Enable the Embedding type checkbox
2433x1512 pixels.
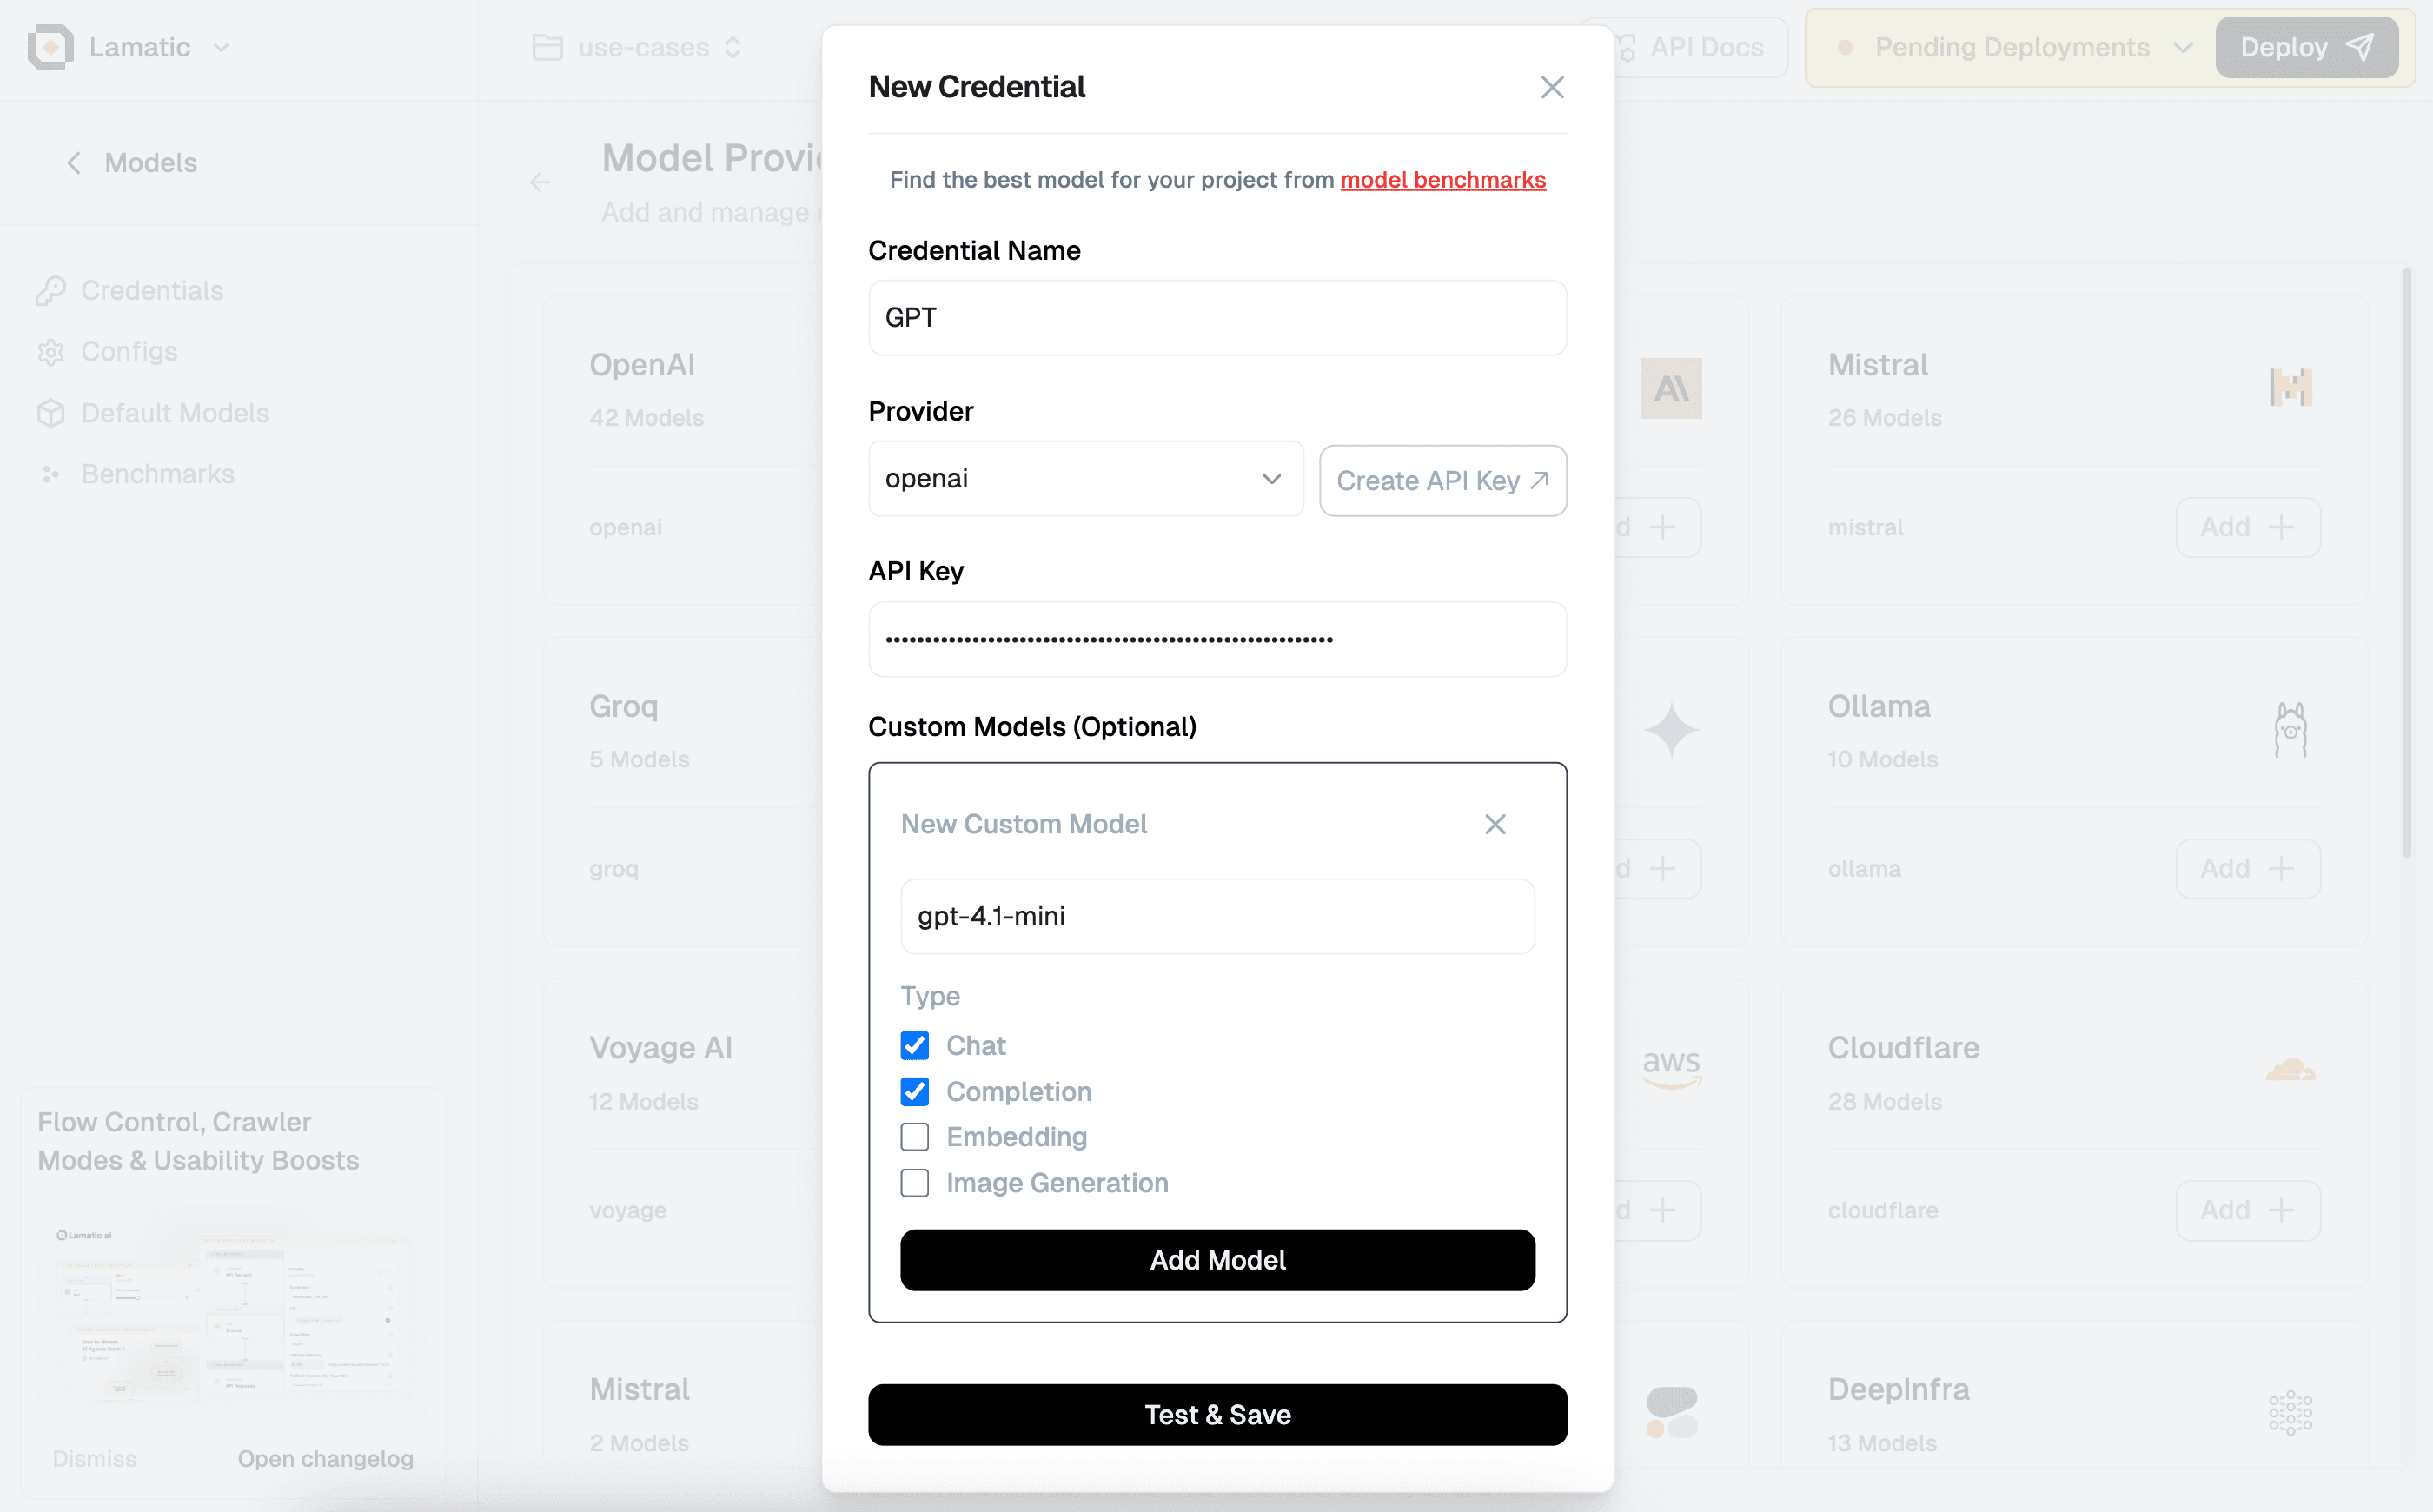(914, 1137)
